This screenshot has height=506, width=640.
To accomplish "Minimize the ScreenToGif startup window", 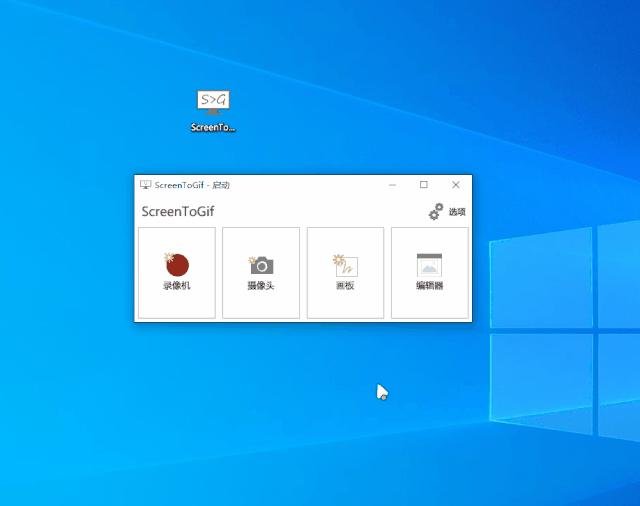I will (x=392, y=185).
